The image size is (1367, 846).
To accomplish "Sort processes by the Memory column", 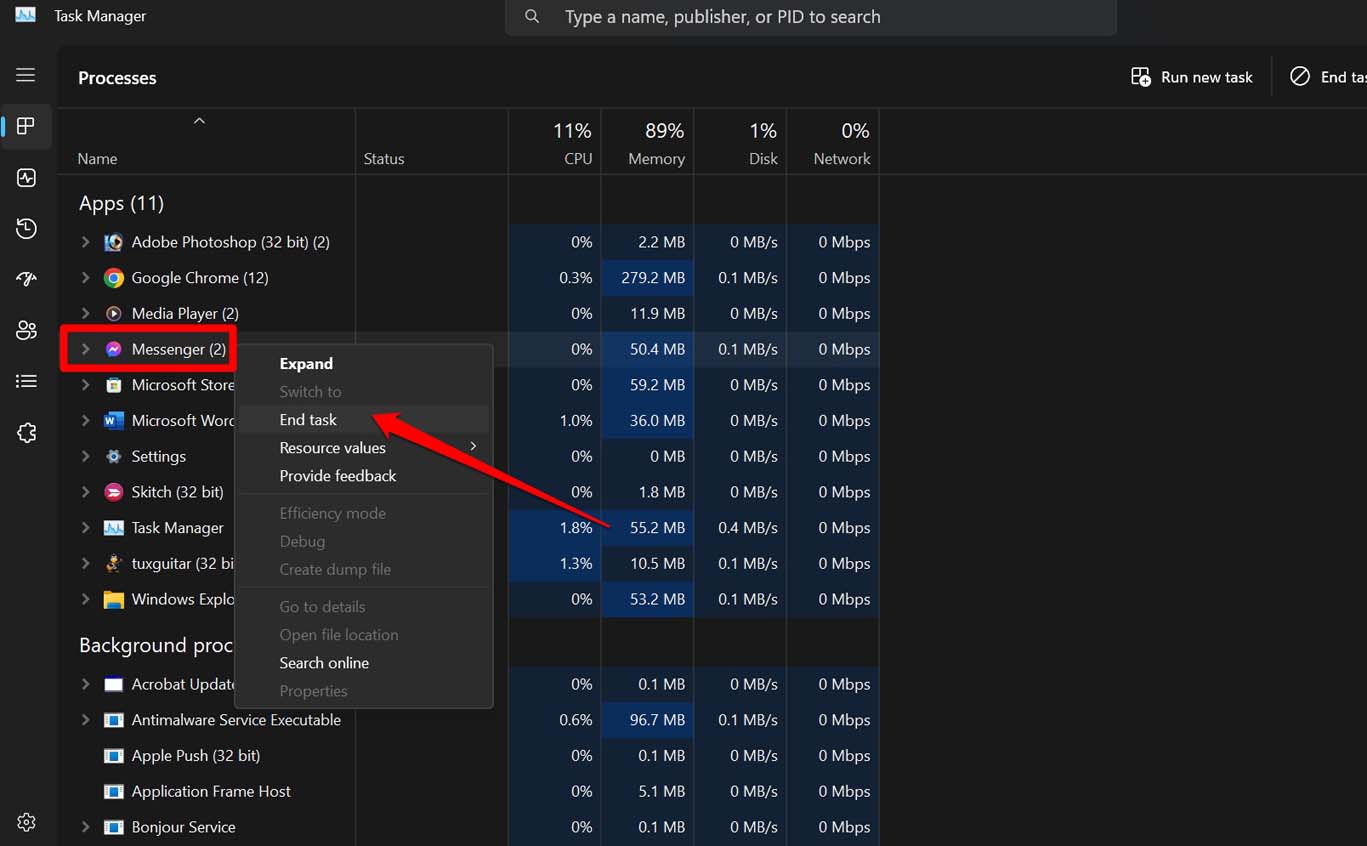I will click(x=647, y=142).
